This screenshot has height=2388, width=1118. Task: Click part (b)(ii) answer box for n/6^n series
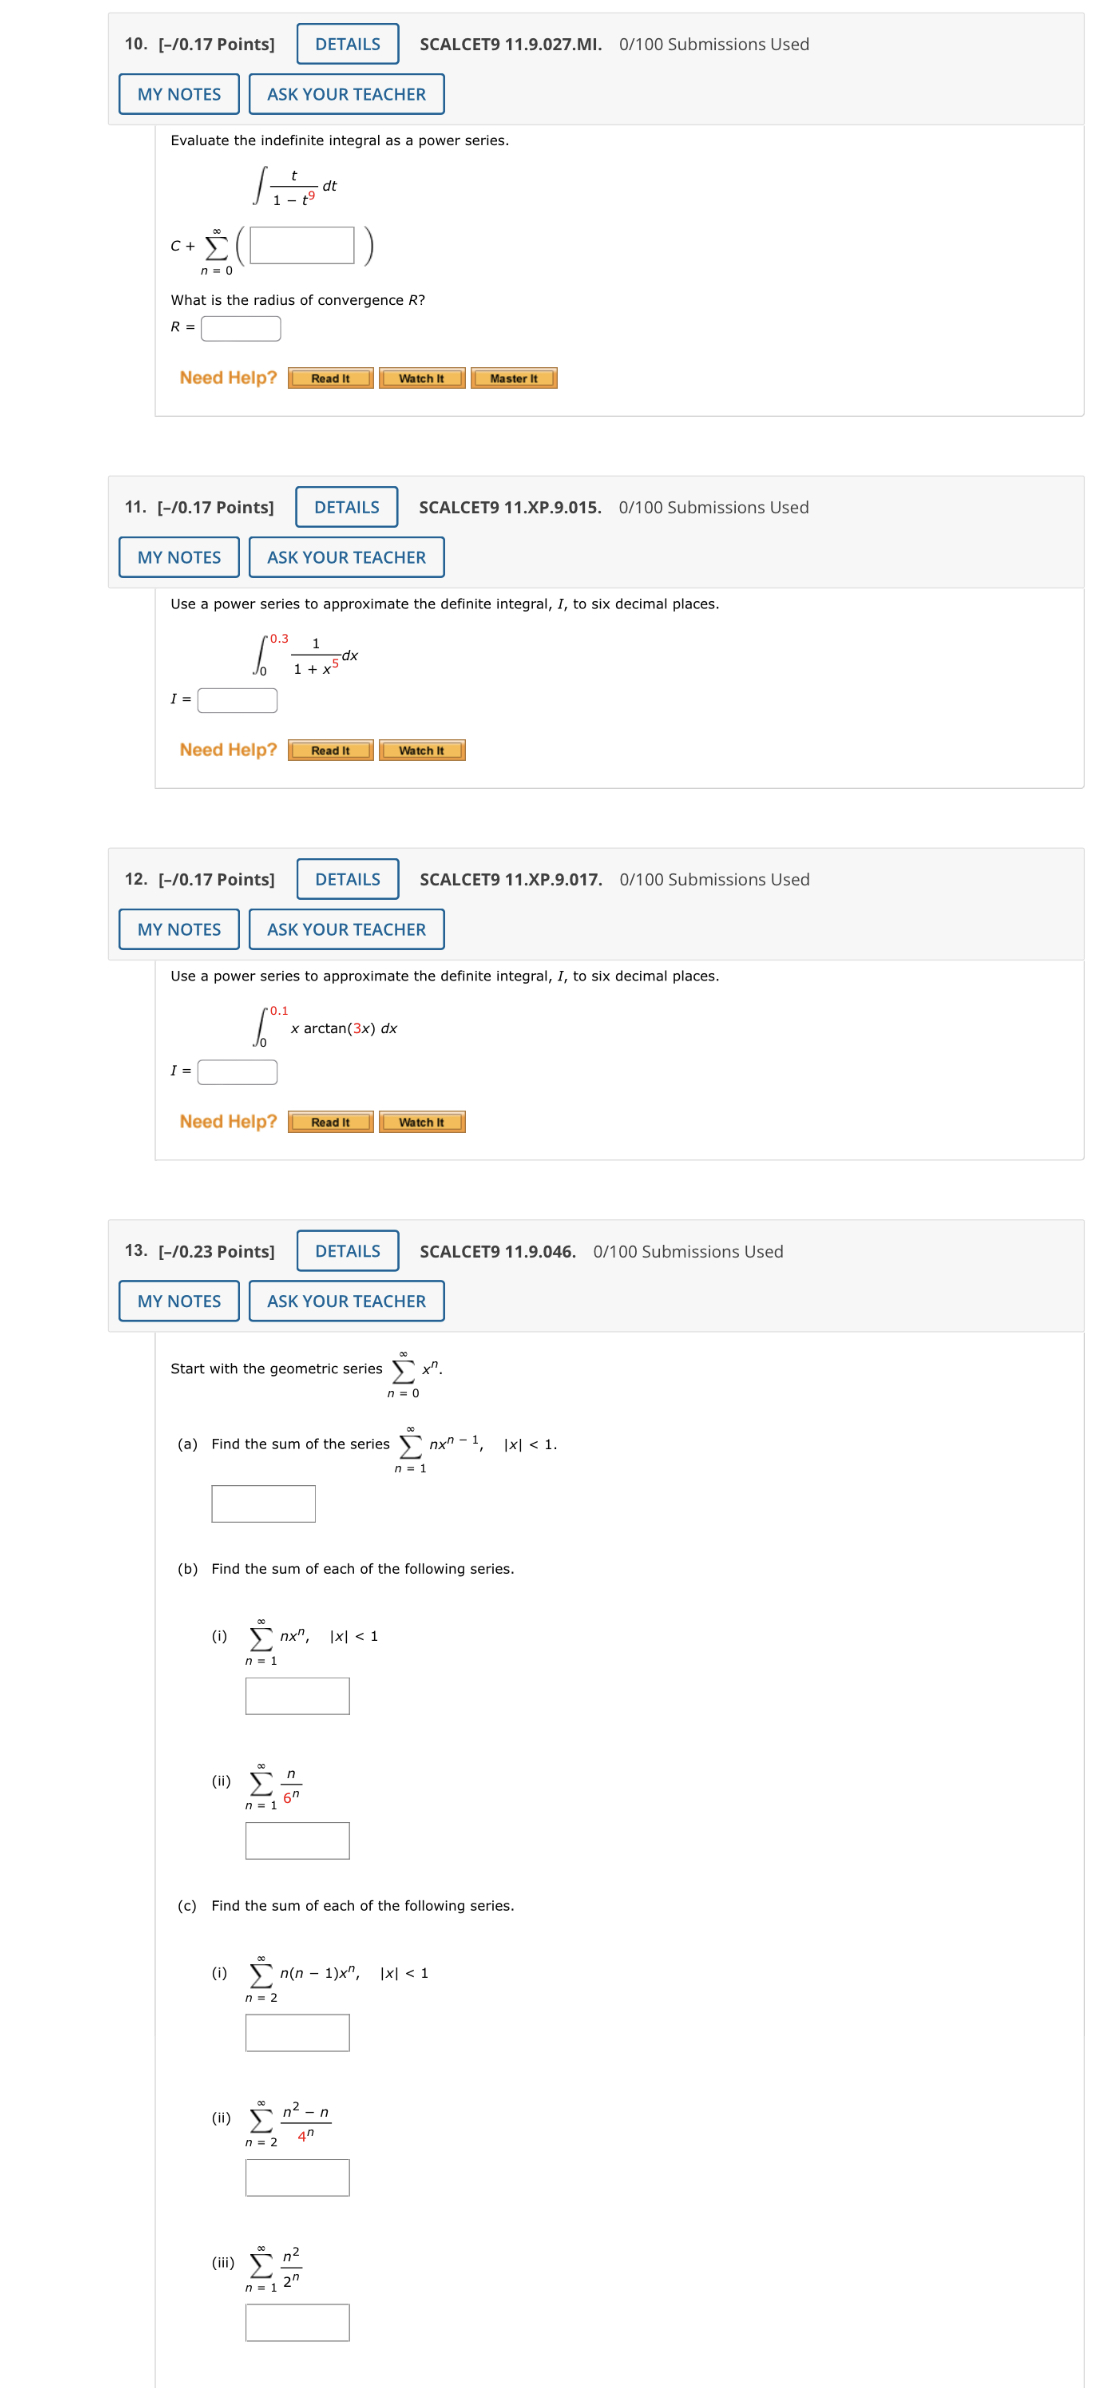pyautogui.click(x=295, y=1842)
